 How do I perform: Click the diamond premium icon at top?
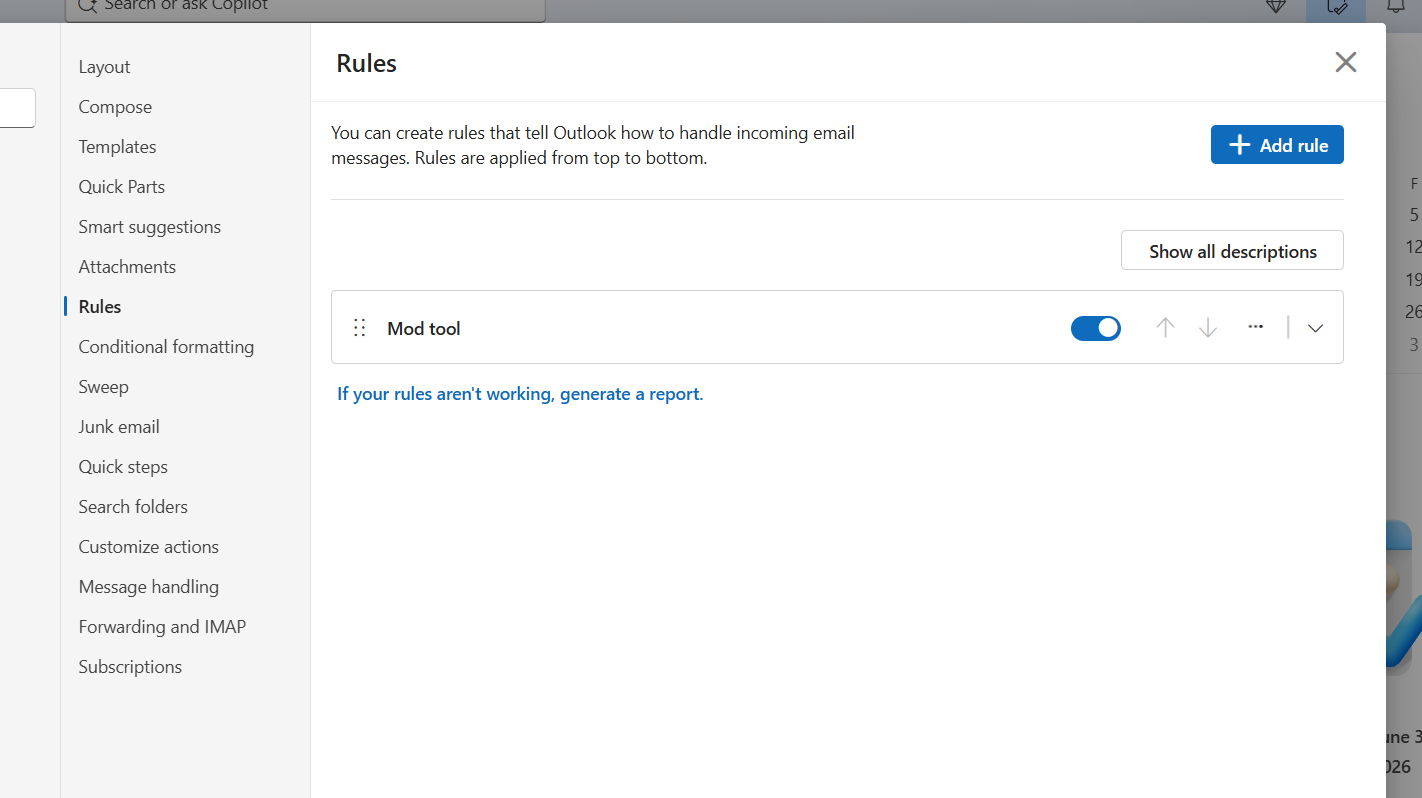tap(1276, 6)
